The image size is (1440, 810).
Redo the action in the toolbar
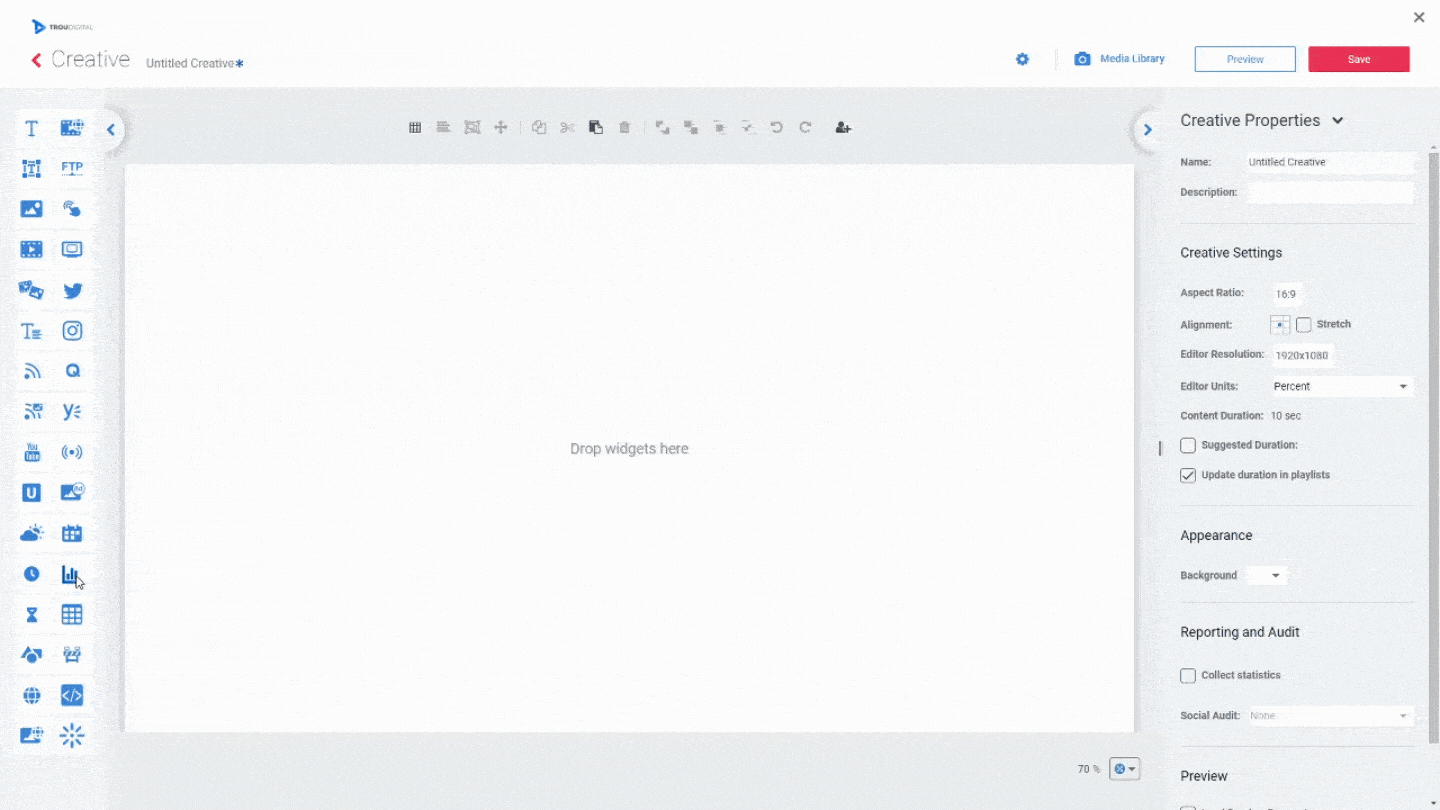[805, 127]
